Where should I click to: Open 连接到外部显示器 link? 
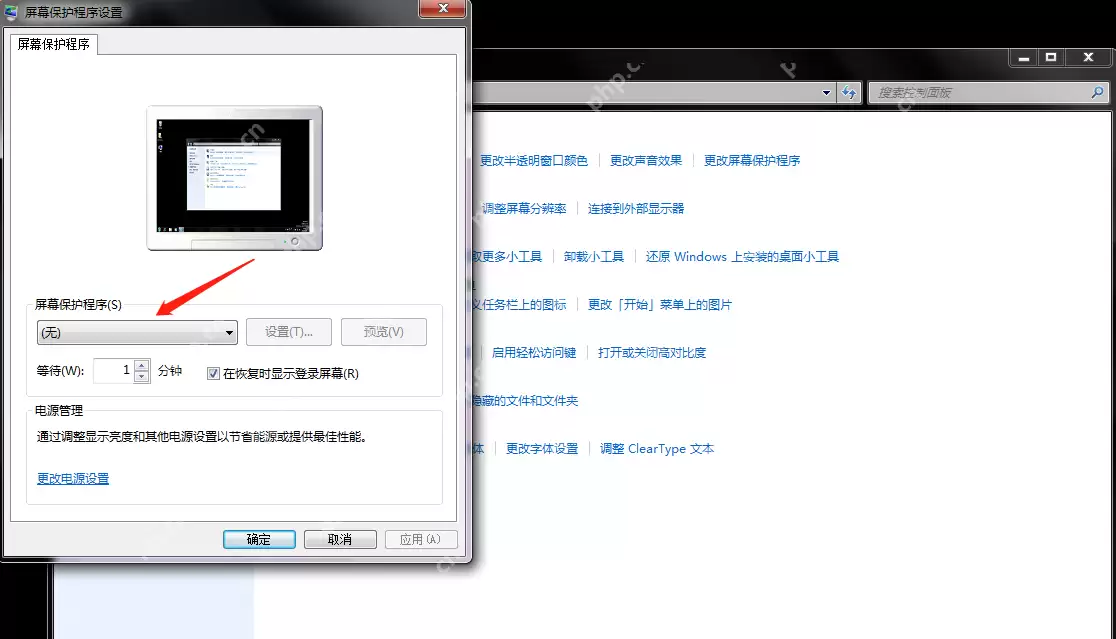[x=636, y=208]
